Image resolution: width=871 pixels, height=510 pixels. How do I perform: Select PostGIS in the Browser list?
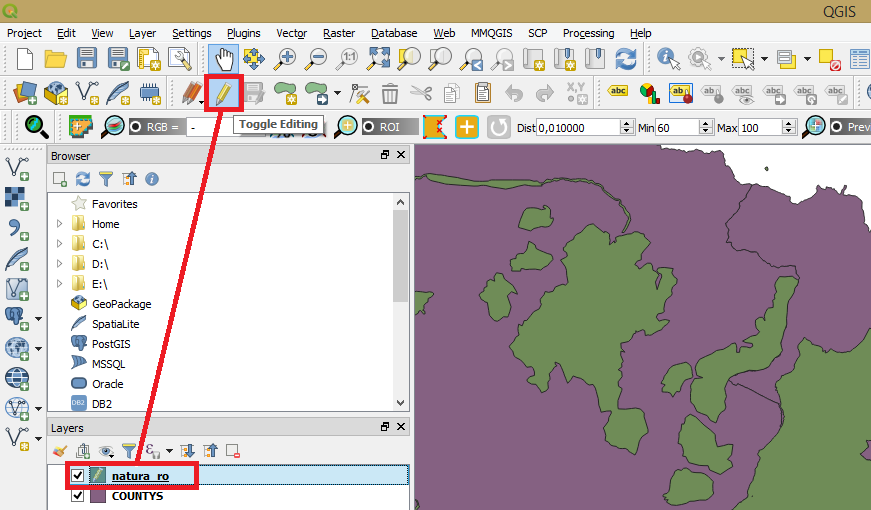110,344
